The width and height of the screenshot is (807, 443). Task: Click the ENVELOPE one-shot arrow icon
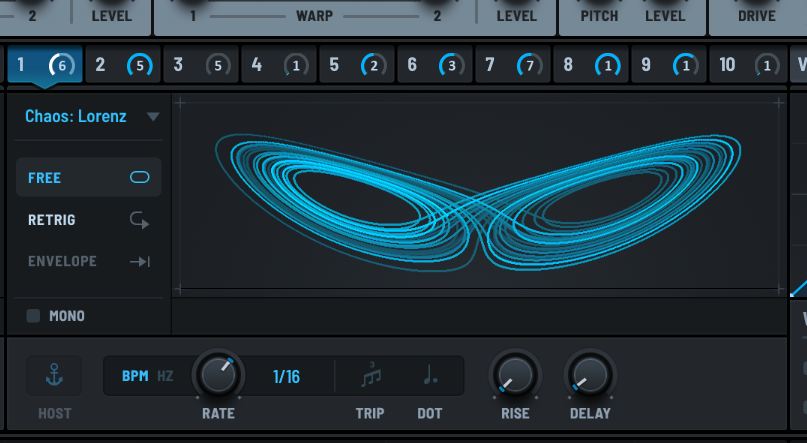pos(140,262)
